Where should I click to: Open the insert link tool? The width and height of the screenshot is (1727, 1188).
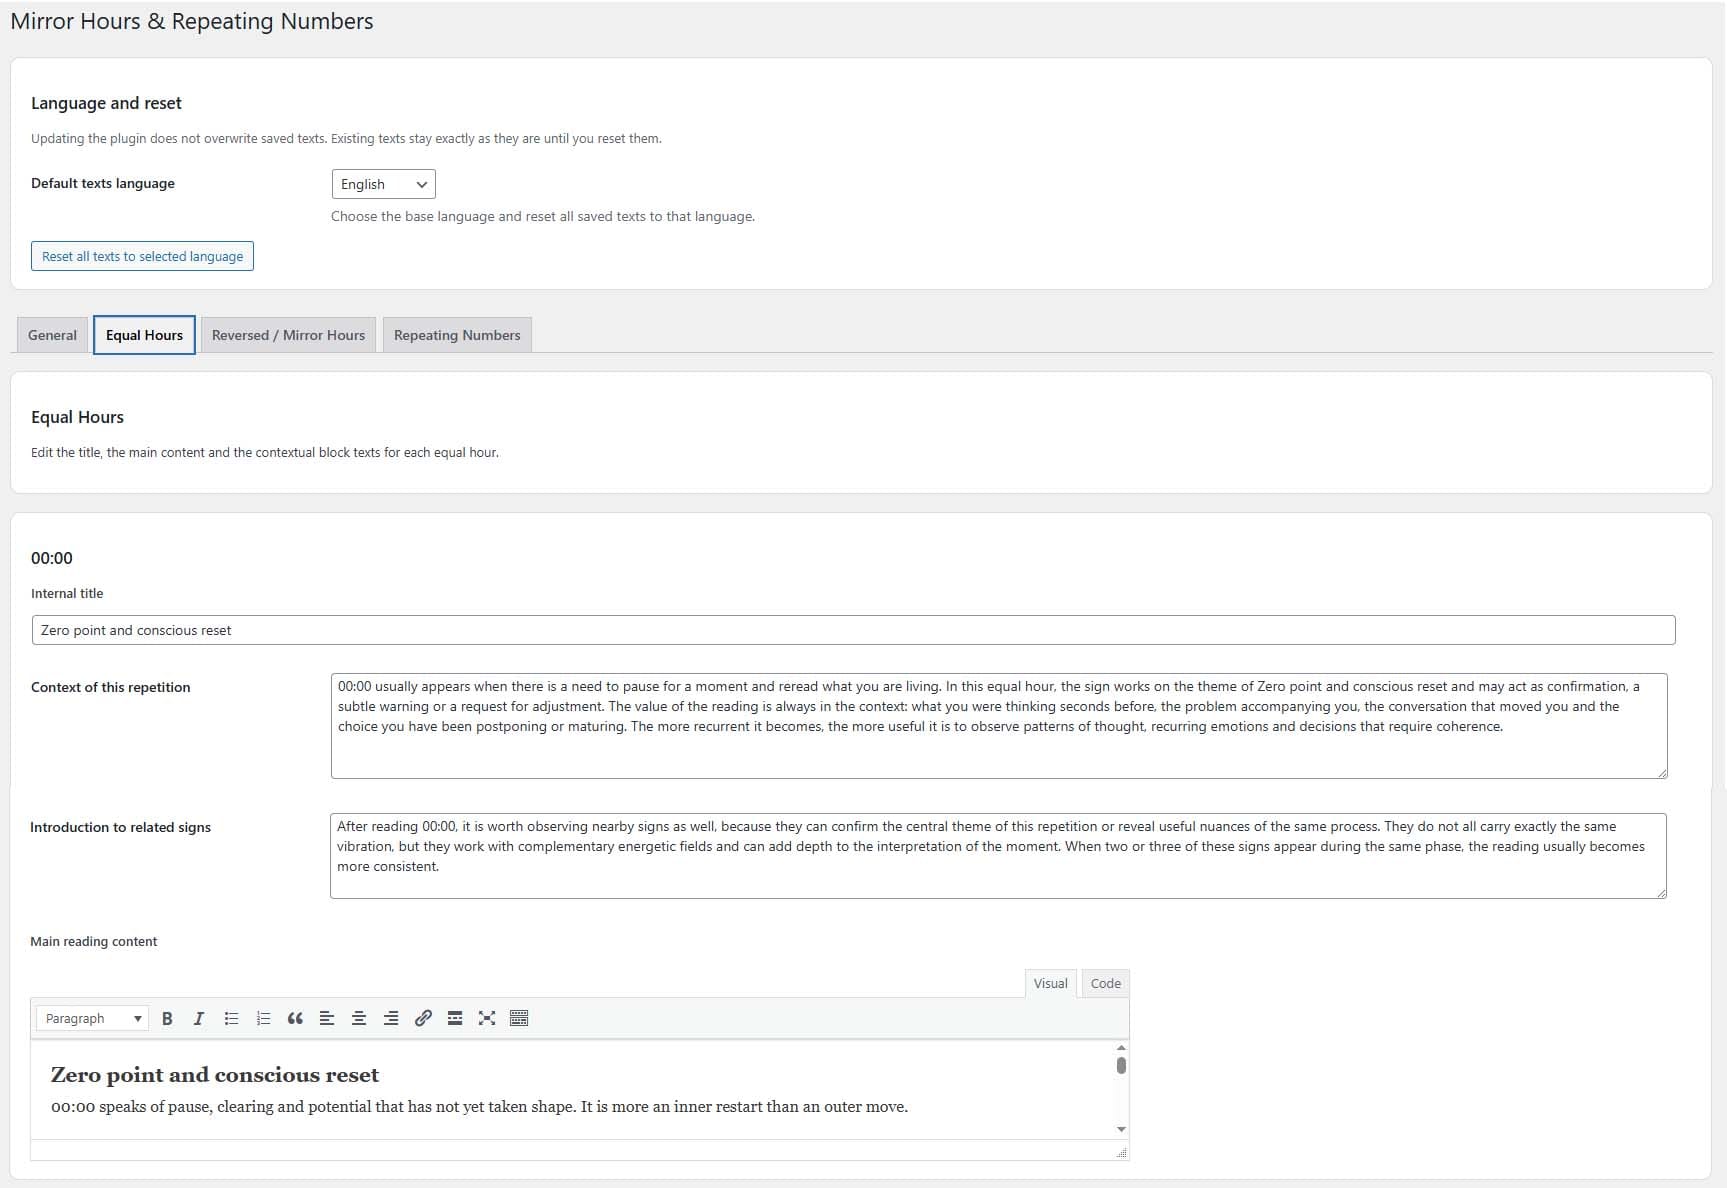423,1018
